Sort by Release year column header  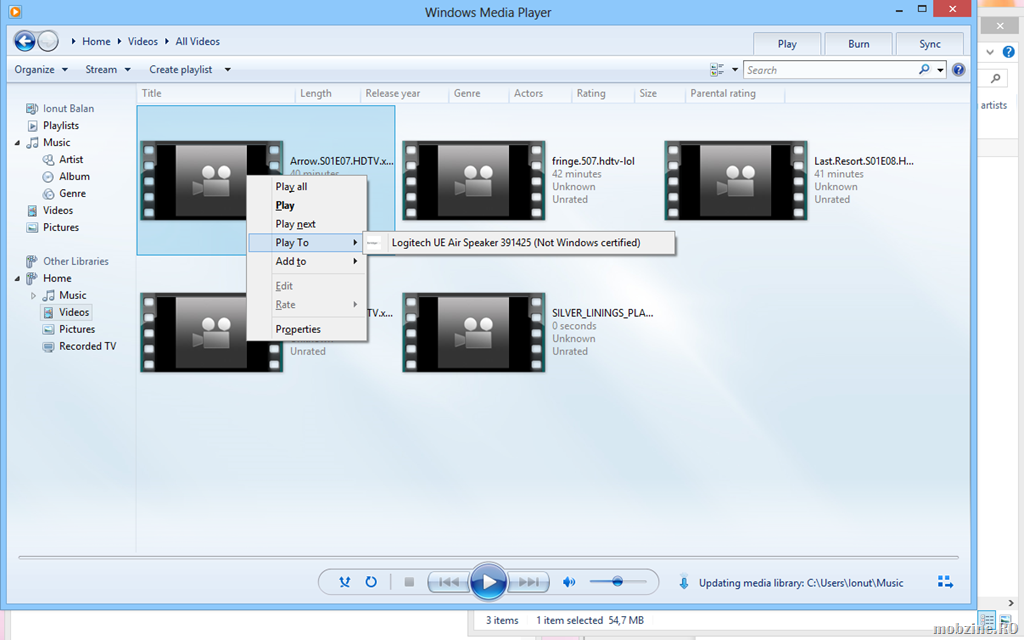[404, 93]
